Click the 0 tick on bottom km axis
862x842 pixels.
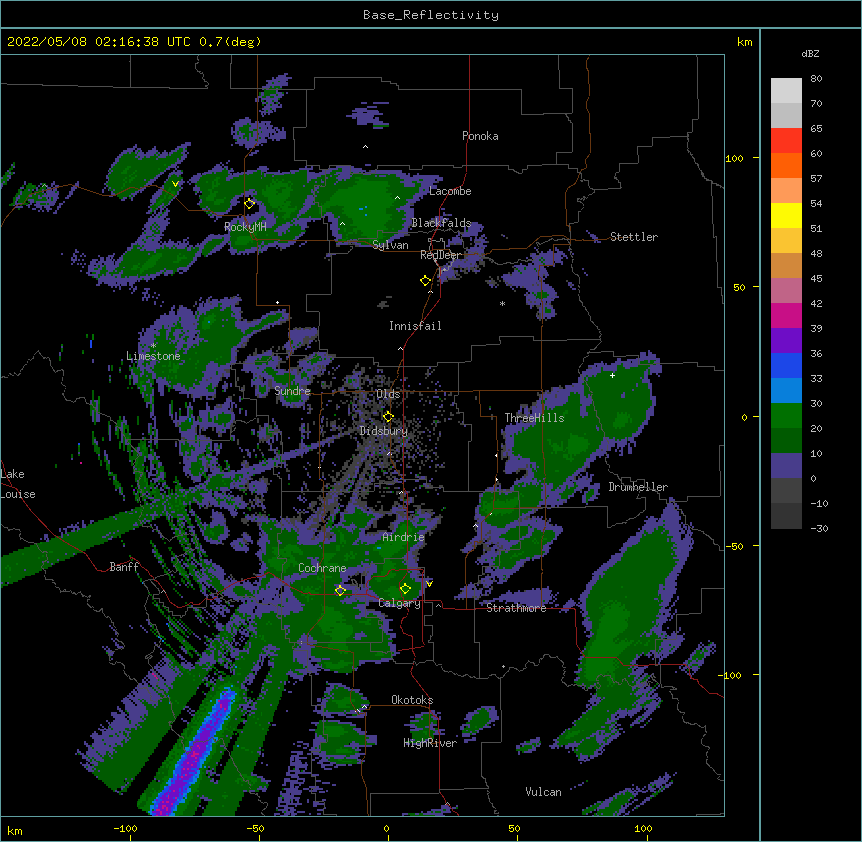(386, 828)
